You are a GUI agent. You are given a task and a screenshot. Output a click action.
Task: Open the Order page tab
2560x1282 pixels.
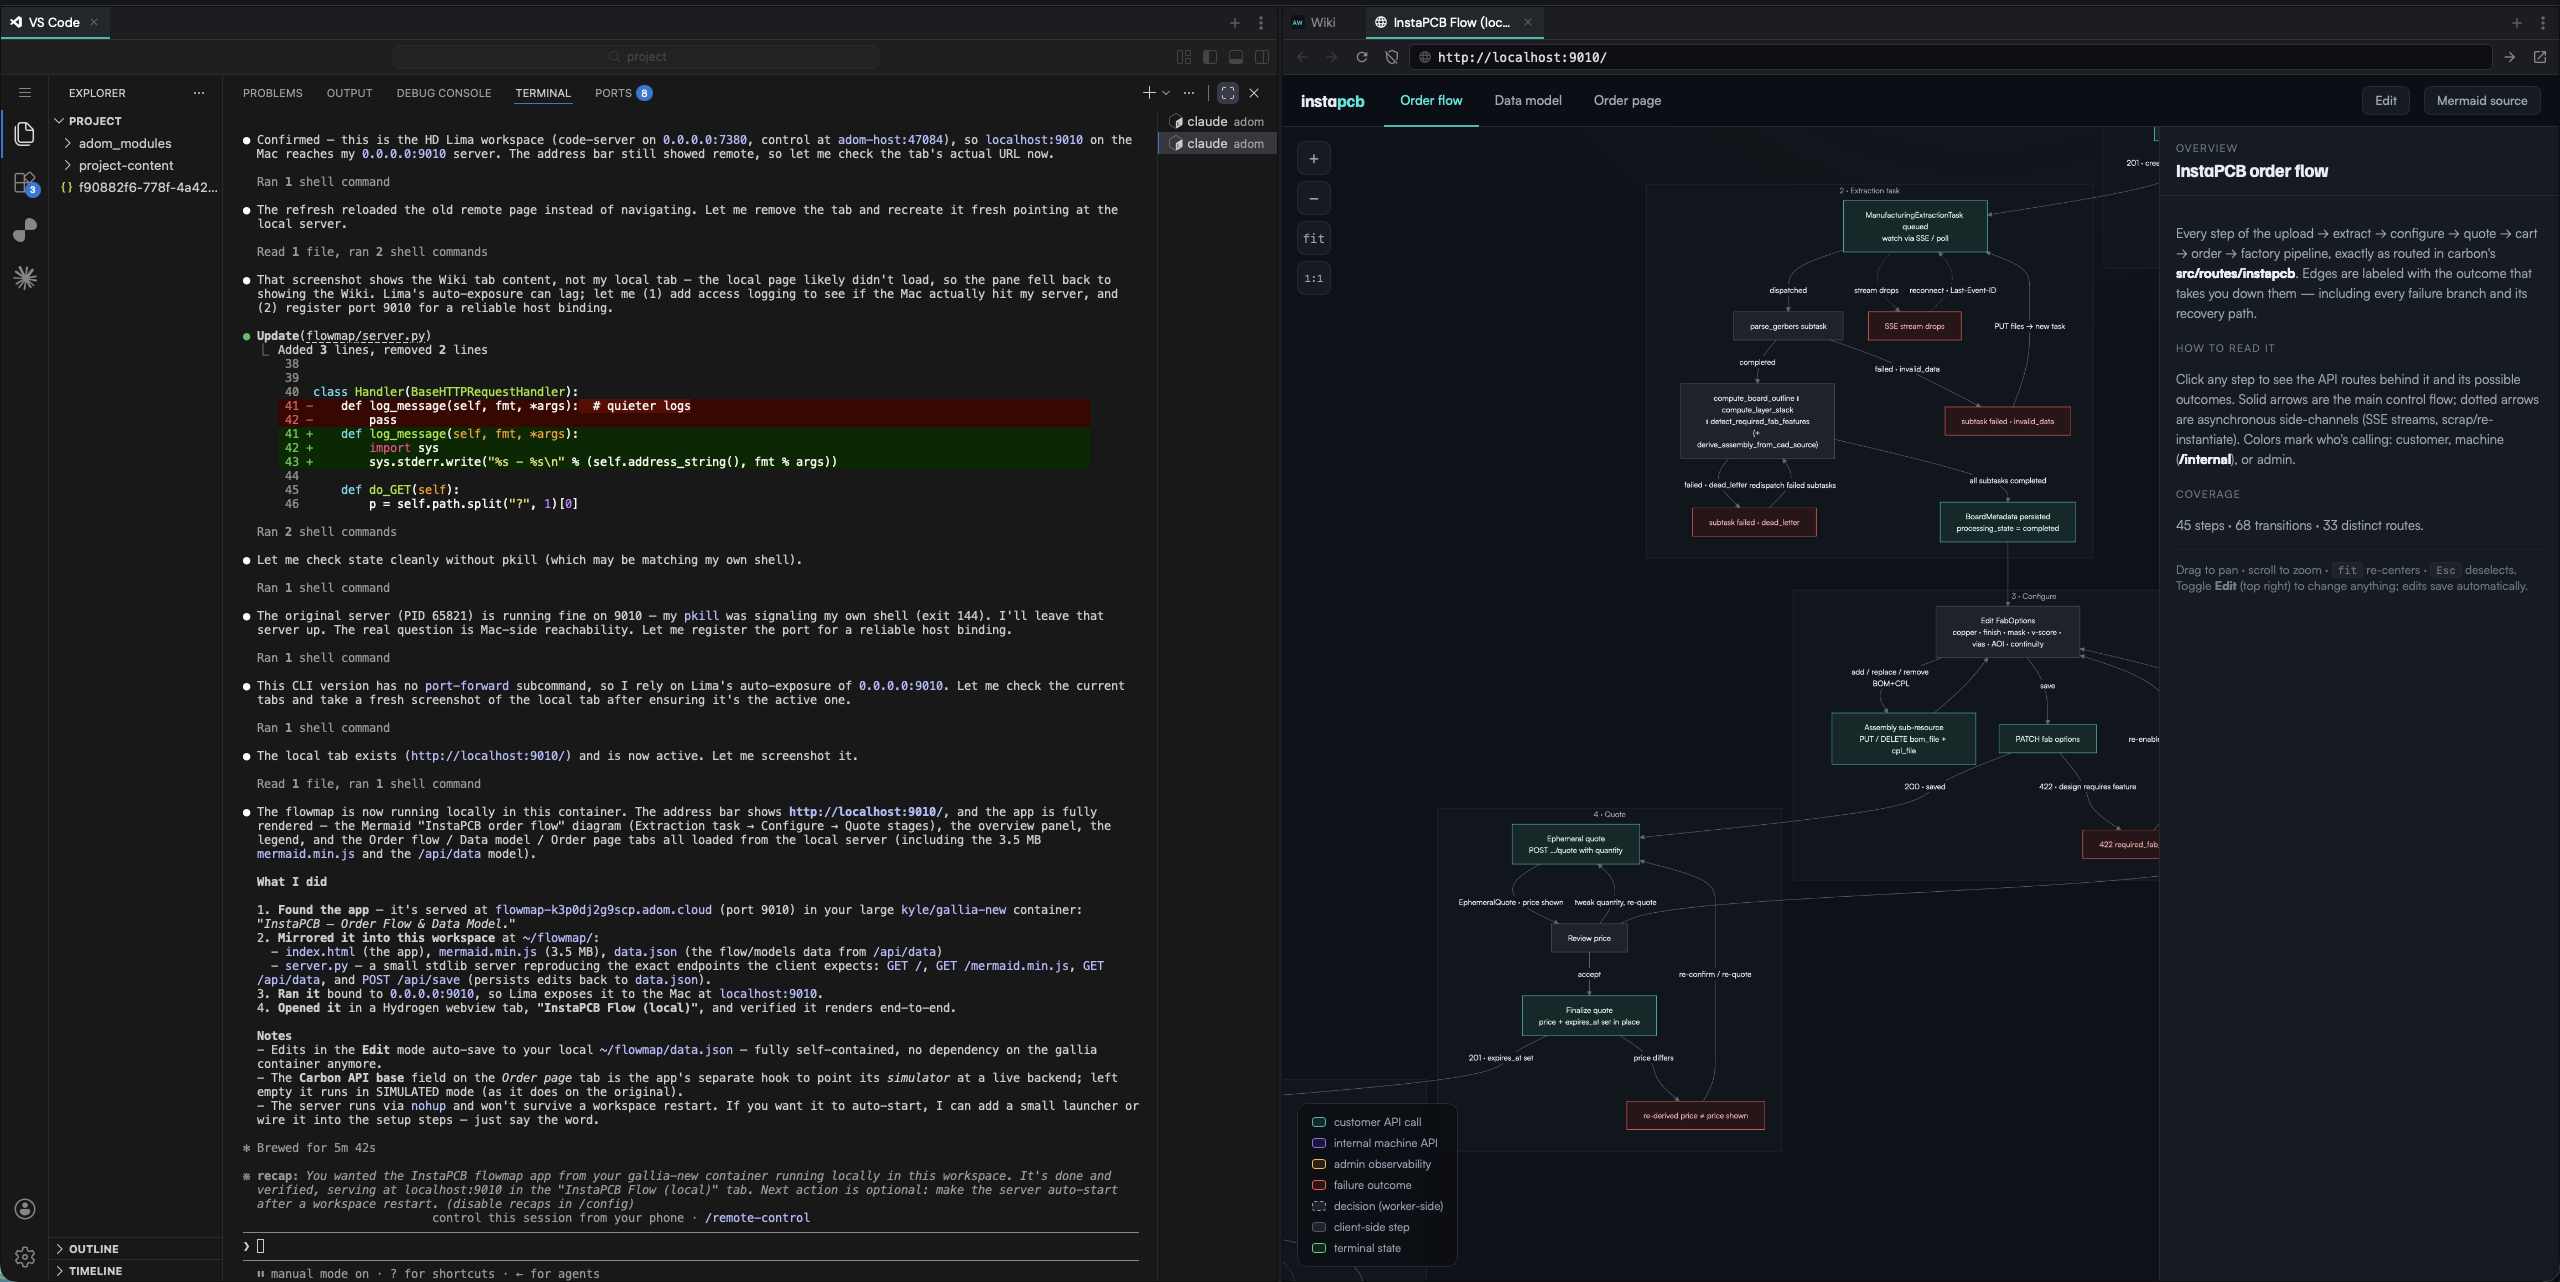pyautogui.click(x=1627, y=101)
